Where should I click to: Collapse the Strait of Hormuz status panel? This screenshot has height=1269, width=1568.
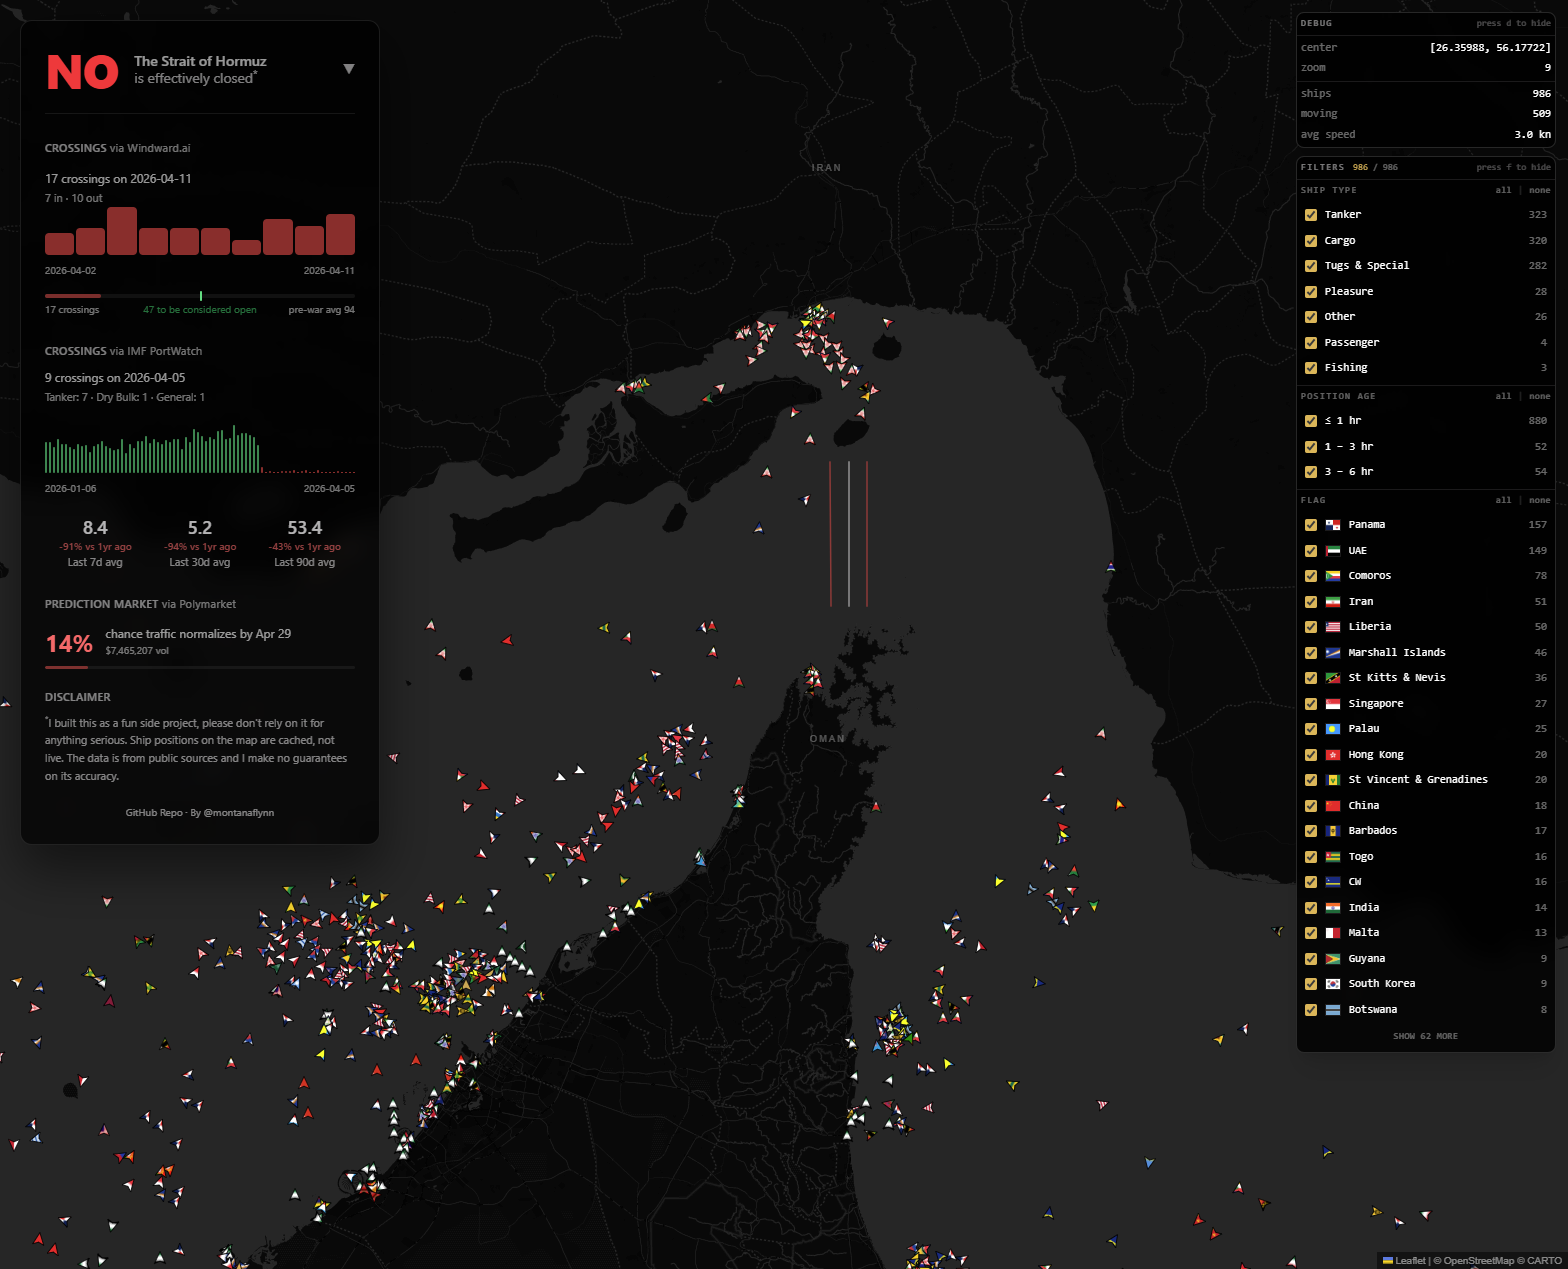coord(349,69)
